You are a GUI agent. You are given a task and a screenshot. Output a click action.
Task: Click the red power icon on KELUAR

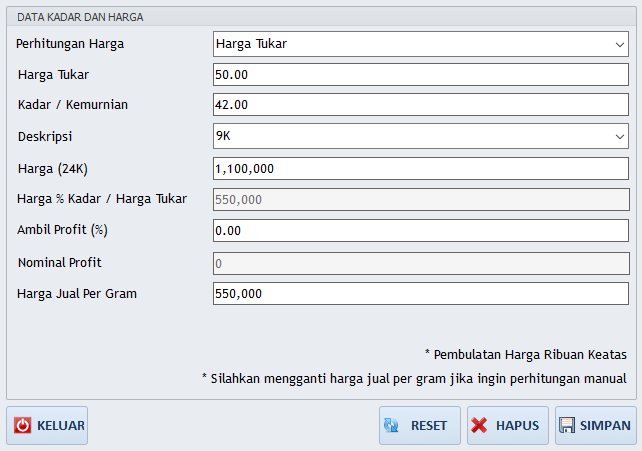pos(23,425)
